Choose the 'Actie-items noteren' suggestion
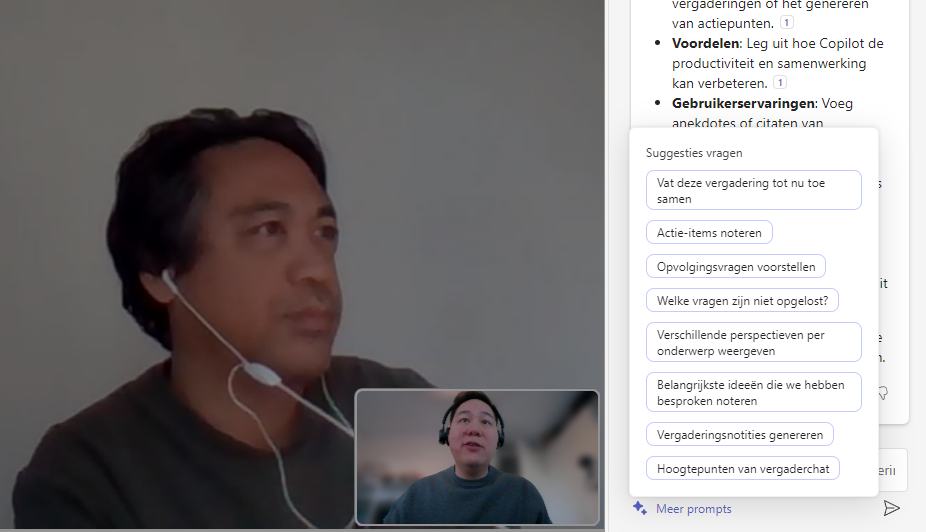 tap(709, 233)
